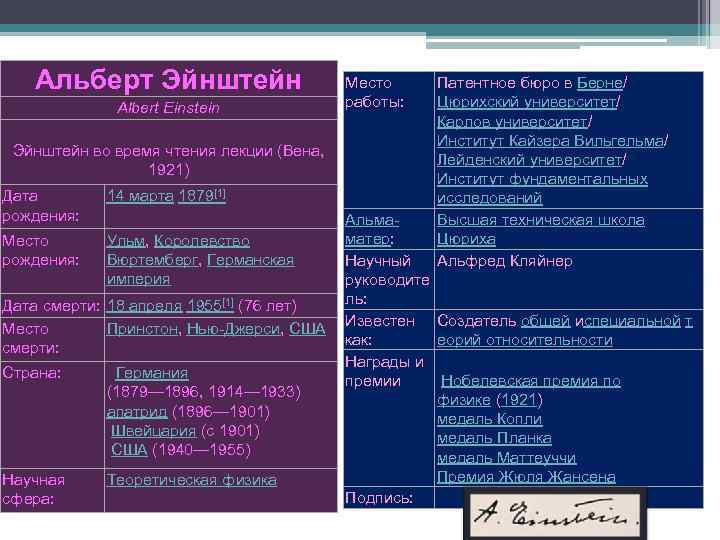Click the year '1955' link
This screenshot has width=720, height=540.
pyautogui.click(x=205, y=306)
